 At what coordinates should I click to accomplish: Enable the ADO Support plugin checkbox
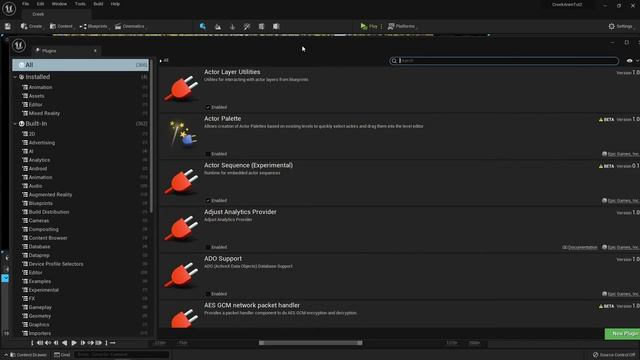208,294
